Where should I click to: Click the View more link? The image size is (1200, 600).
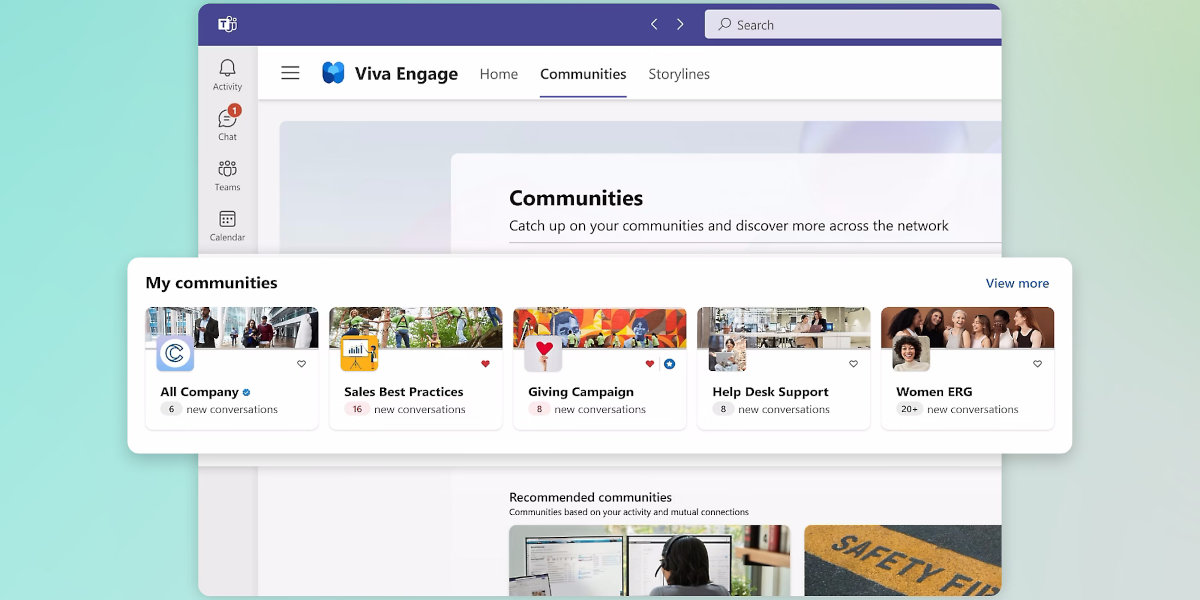[x=1017, y=283]
